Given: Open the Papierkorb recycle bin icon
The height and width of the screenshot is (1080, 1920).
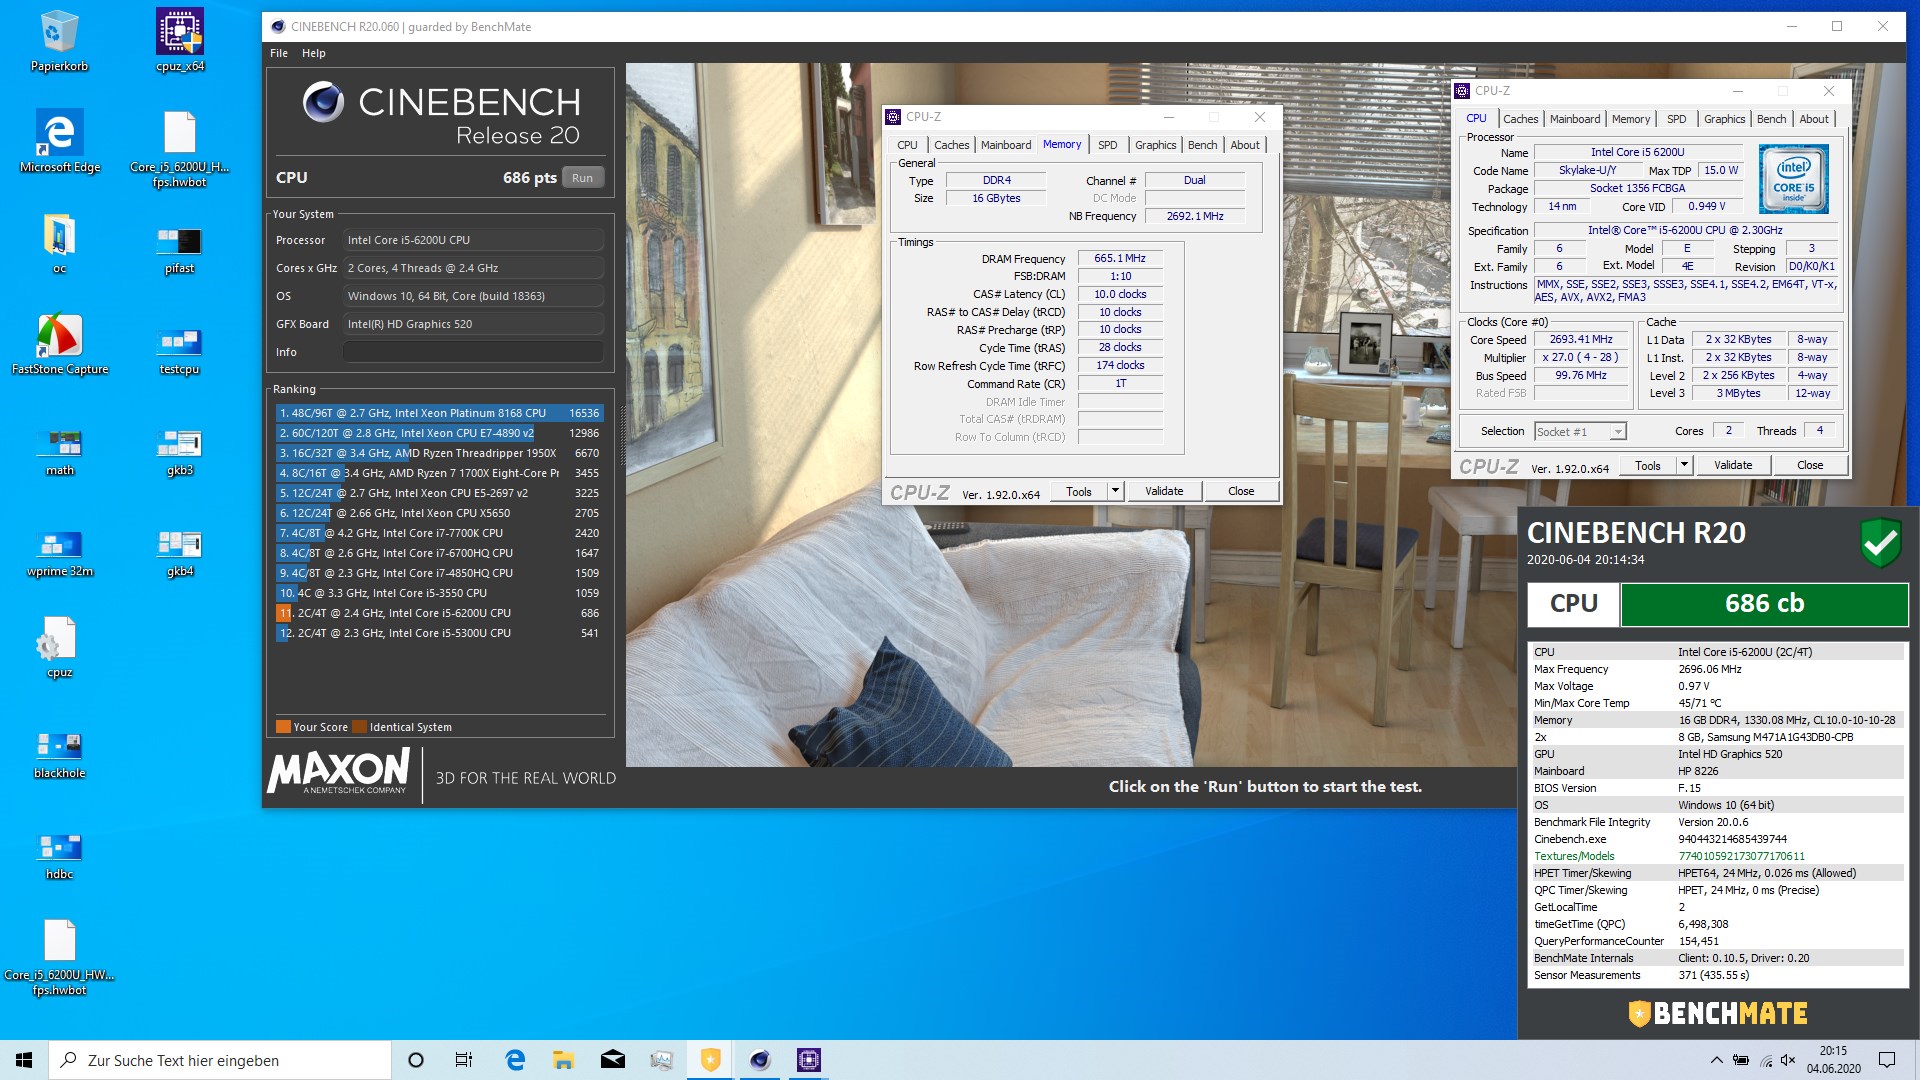Looking at the screenshot, I should 59,41.
